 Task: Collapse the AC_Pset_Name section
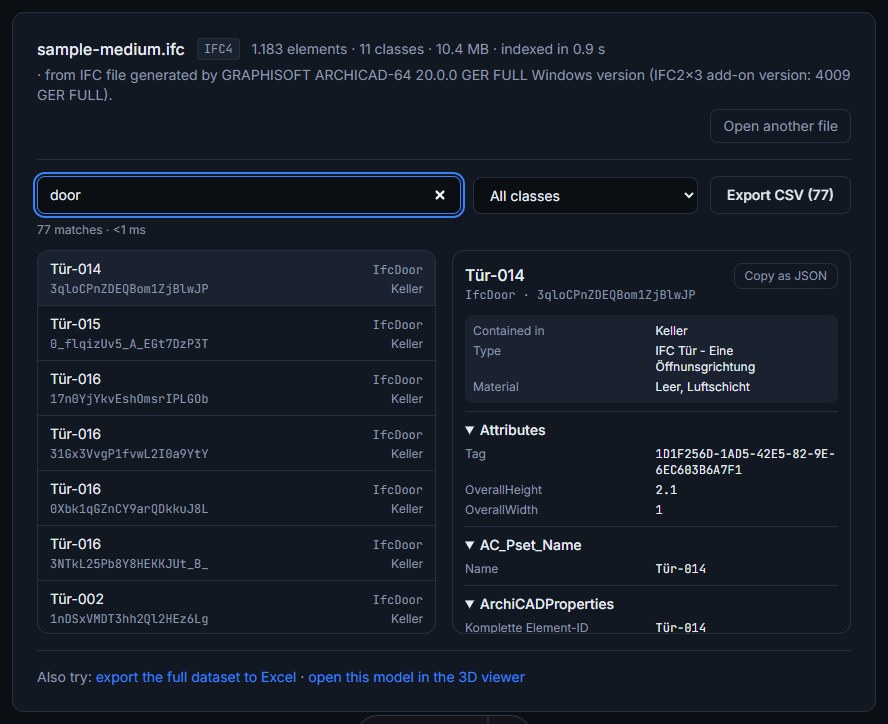[x=523, y=545]
